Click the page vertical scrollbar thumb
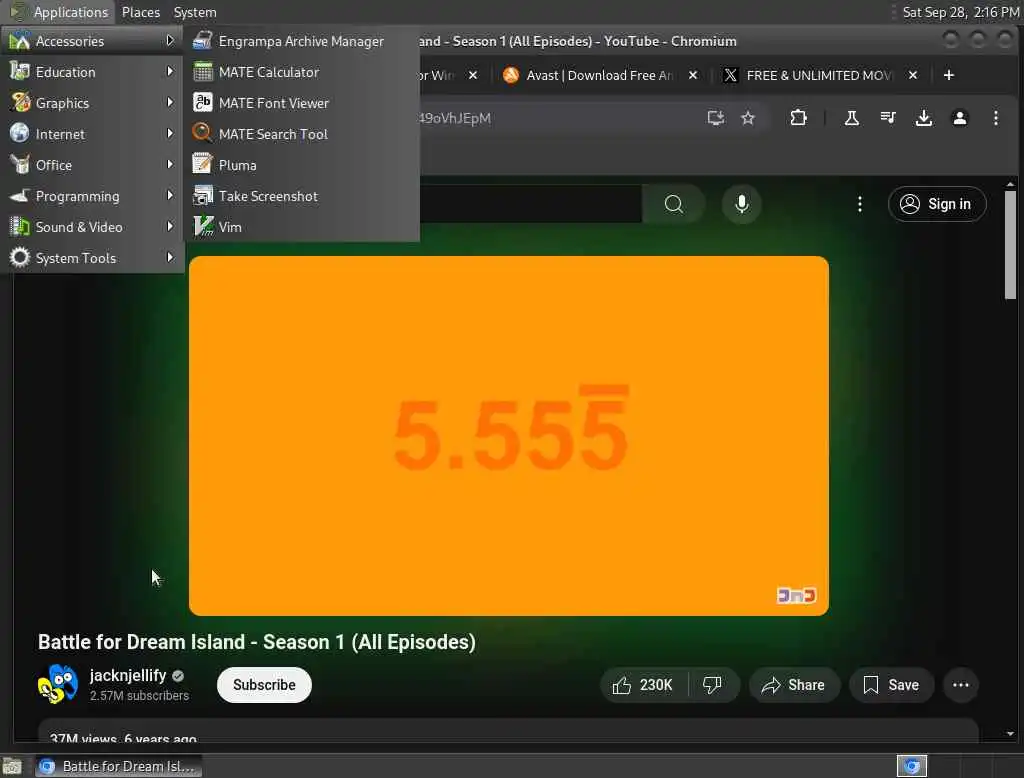Image resolution: width=1024 pixels, height=778 pixels. pos(1010,244)
